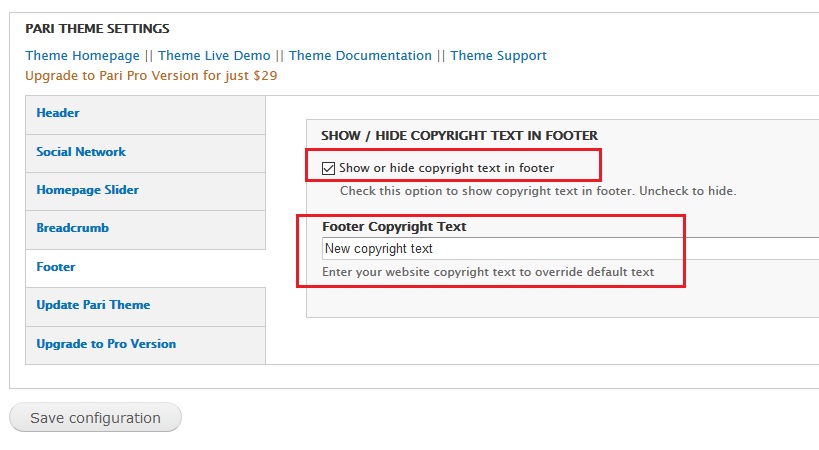Click the 'Pari Theme Settings' heading
Screen dimensions: 819x450
[97, 29]
